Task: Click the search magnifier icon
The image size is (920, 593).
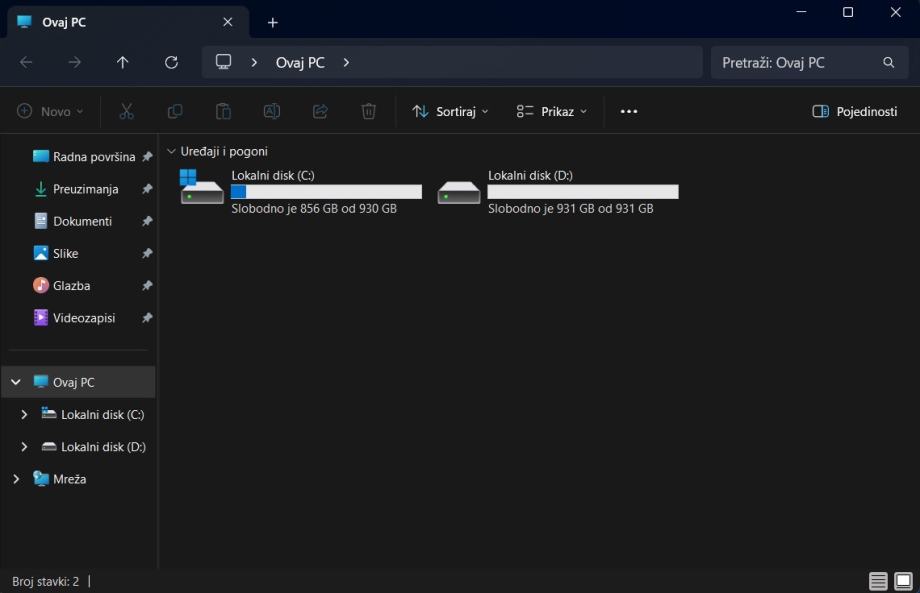Action: tap(889, 62)
